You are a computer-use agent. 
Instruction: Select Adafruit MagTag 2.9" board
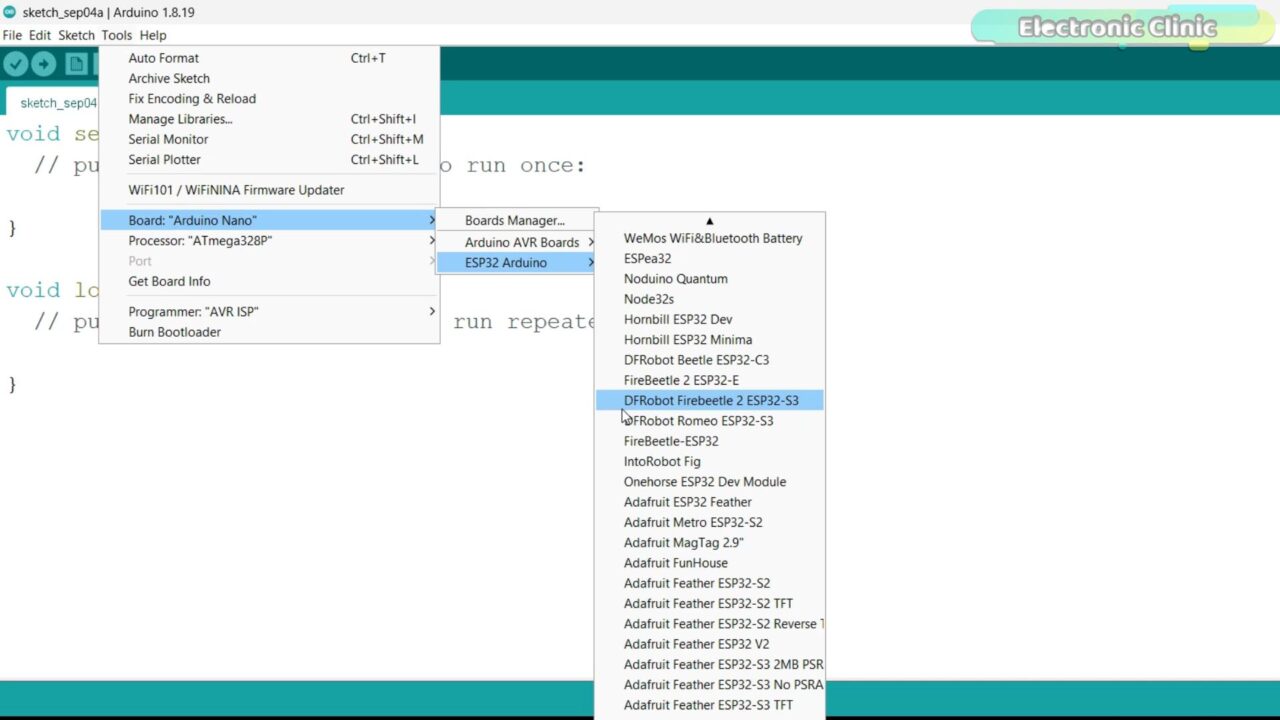point(710,542)
